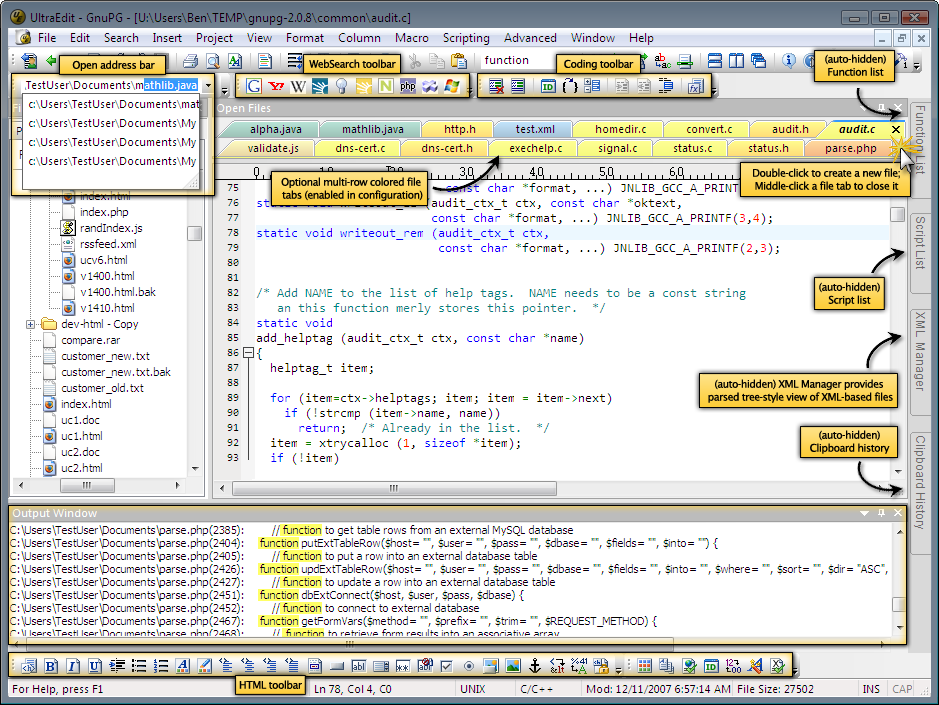Toggle INS insert mode indicator
Screen dimensions: 939x705
click(871, 689)
